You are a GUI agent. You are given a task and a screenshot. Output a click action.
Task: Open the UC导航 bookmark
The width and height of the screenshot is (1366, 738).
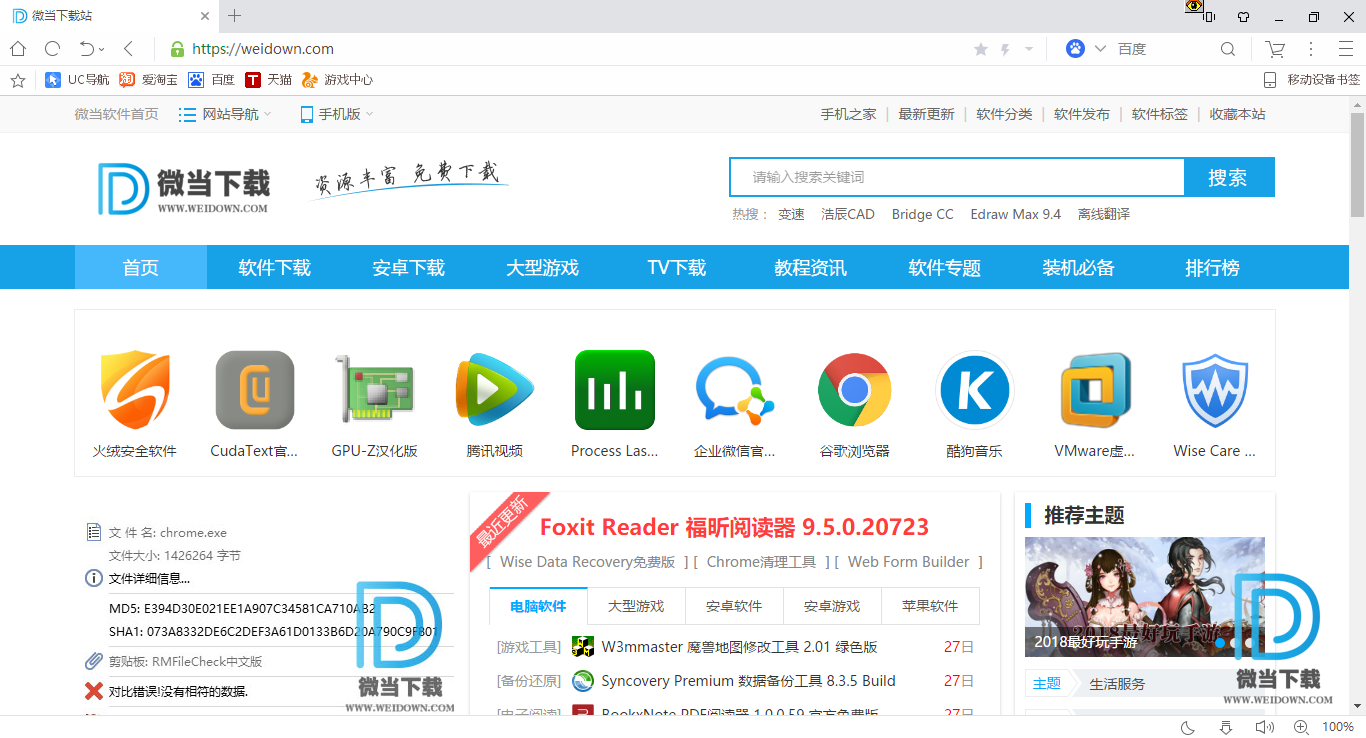click(77, 80)
